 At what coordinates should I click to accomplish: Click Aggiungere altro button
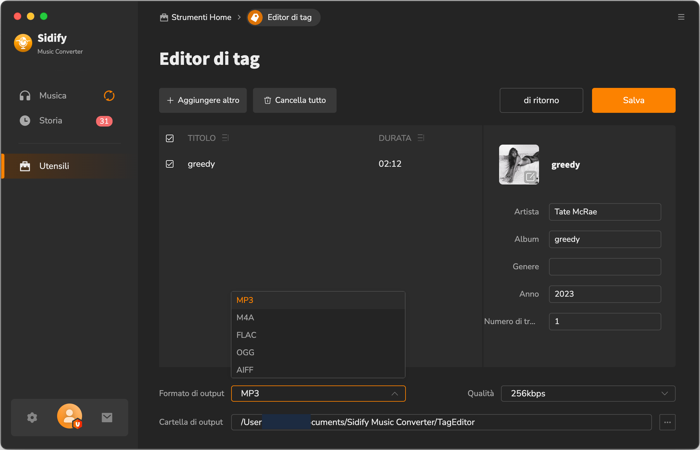click(x=203, y=100)
